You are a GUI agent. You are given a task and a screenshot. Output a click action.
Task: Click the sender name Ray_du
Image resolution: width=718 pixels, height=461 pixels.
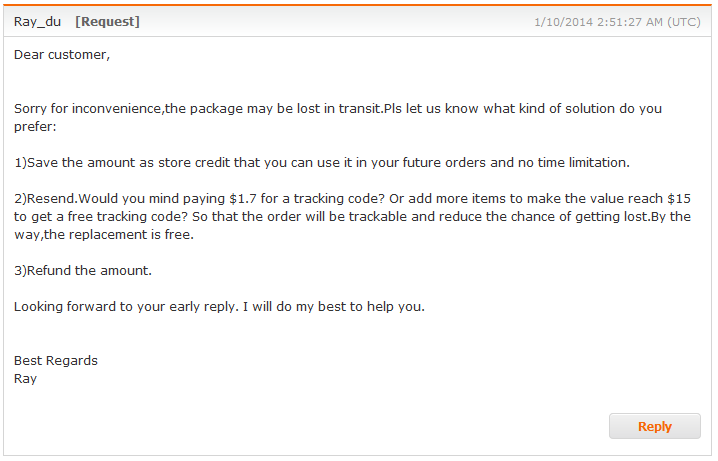pos(38,21)
